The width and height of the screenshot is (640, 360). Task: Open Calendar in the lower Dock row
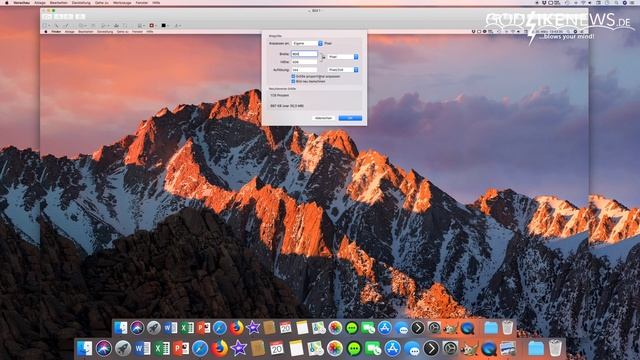point(277,348)
